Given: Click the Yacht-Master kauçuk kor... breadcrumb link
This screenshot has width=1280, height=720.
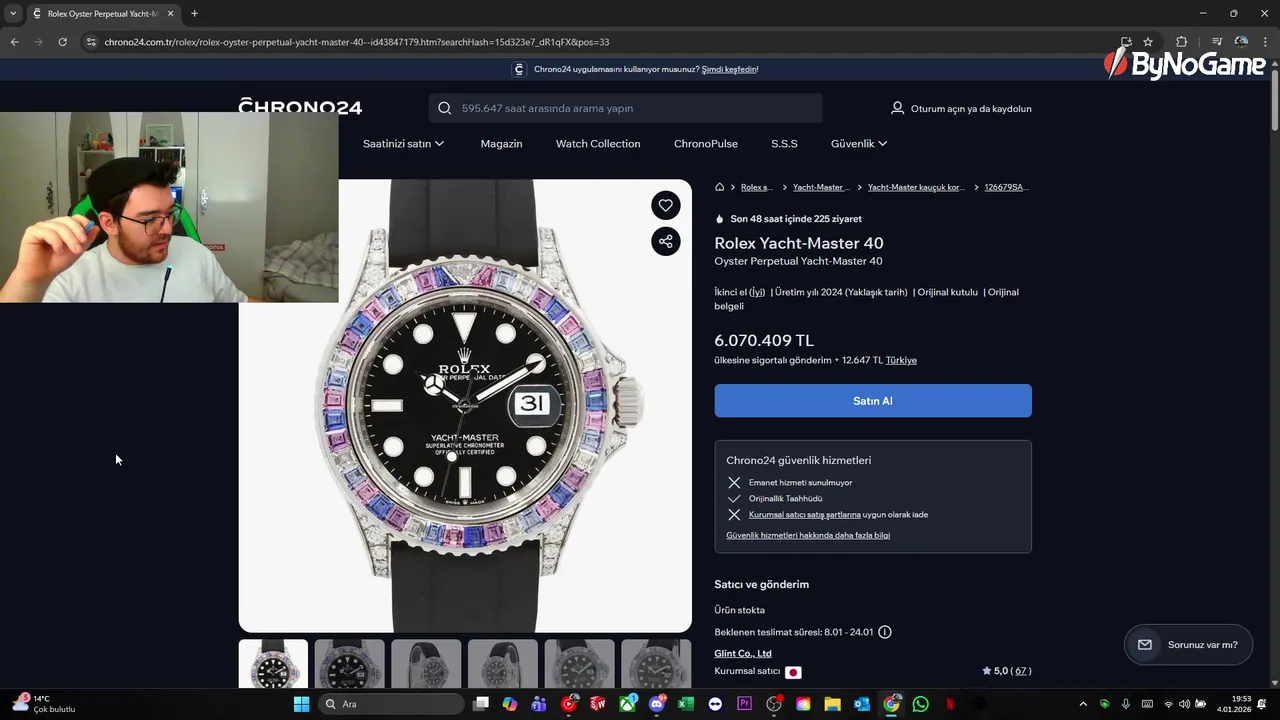Looking at the screenshot, I should 917,187.
